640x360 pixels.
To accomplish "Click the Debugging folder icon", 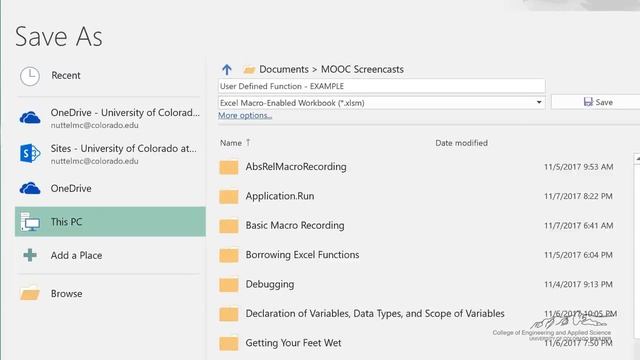I will pos(229,284).
